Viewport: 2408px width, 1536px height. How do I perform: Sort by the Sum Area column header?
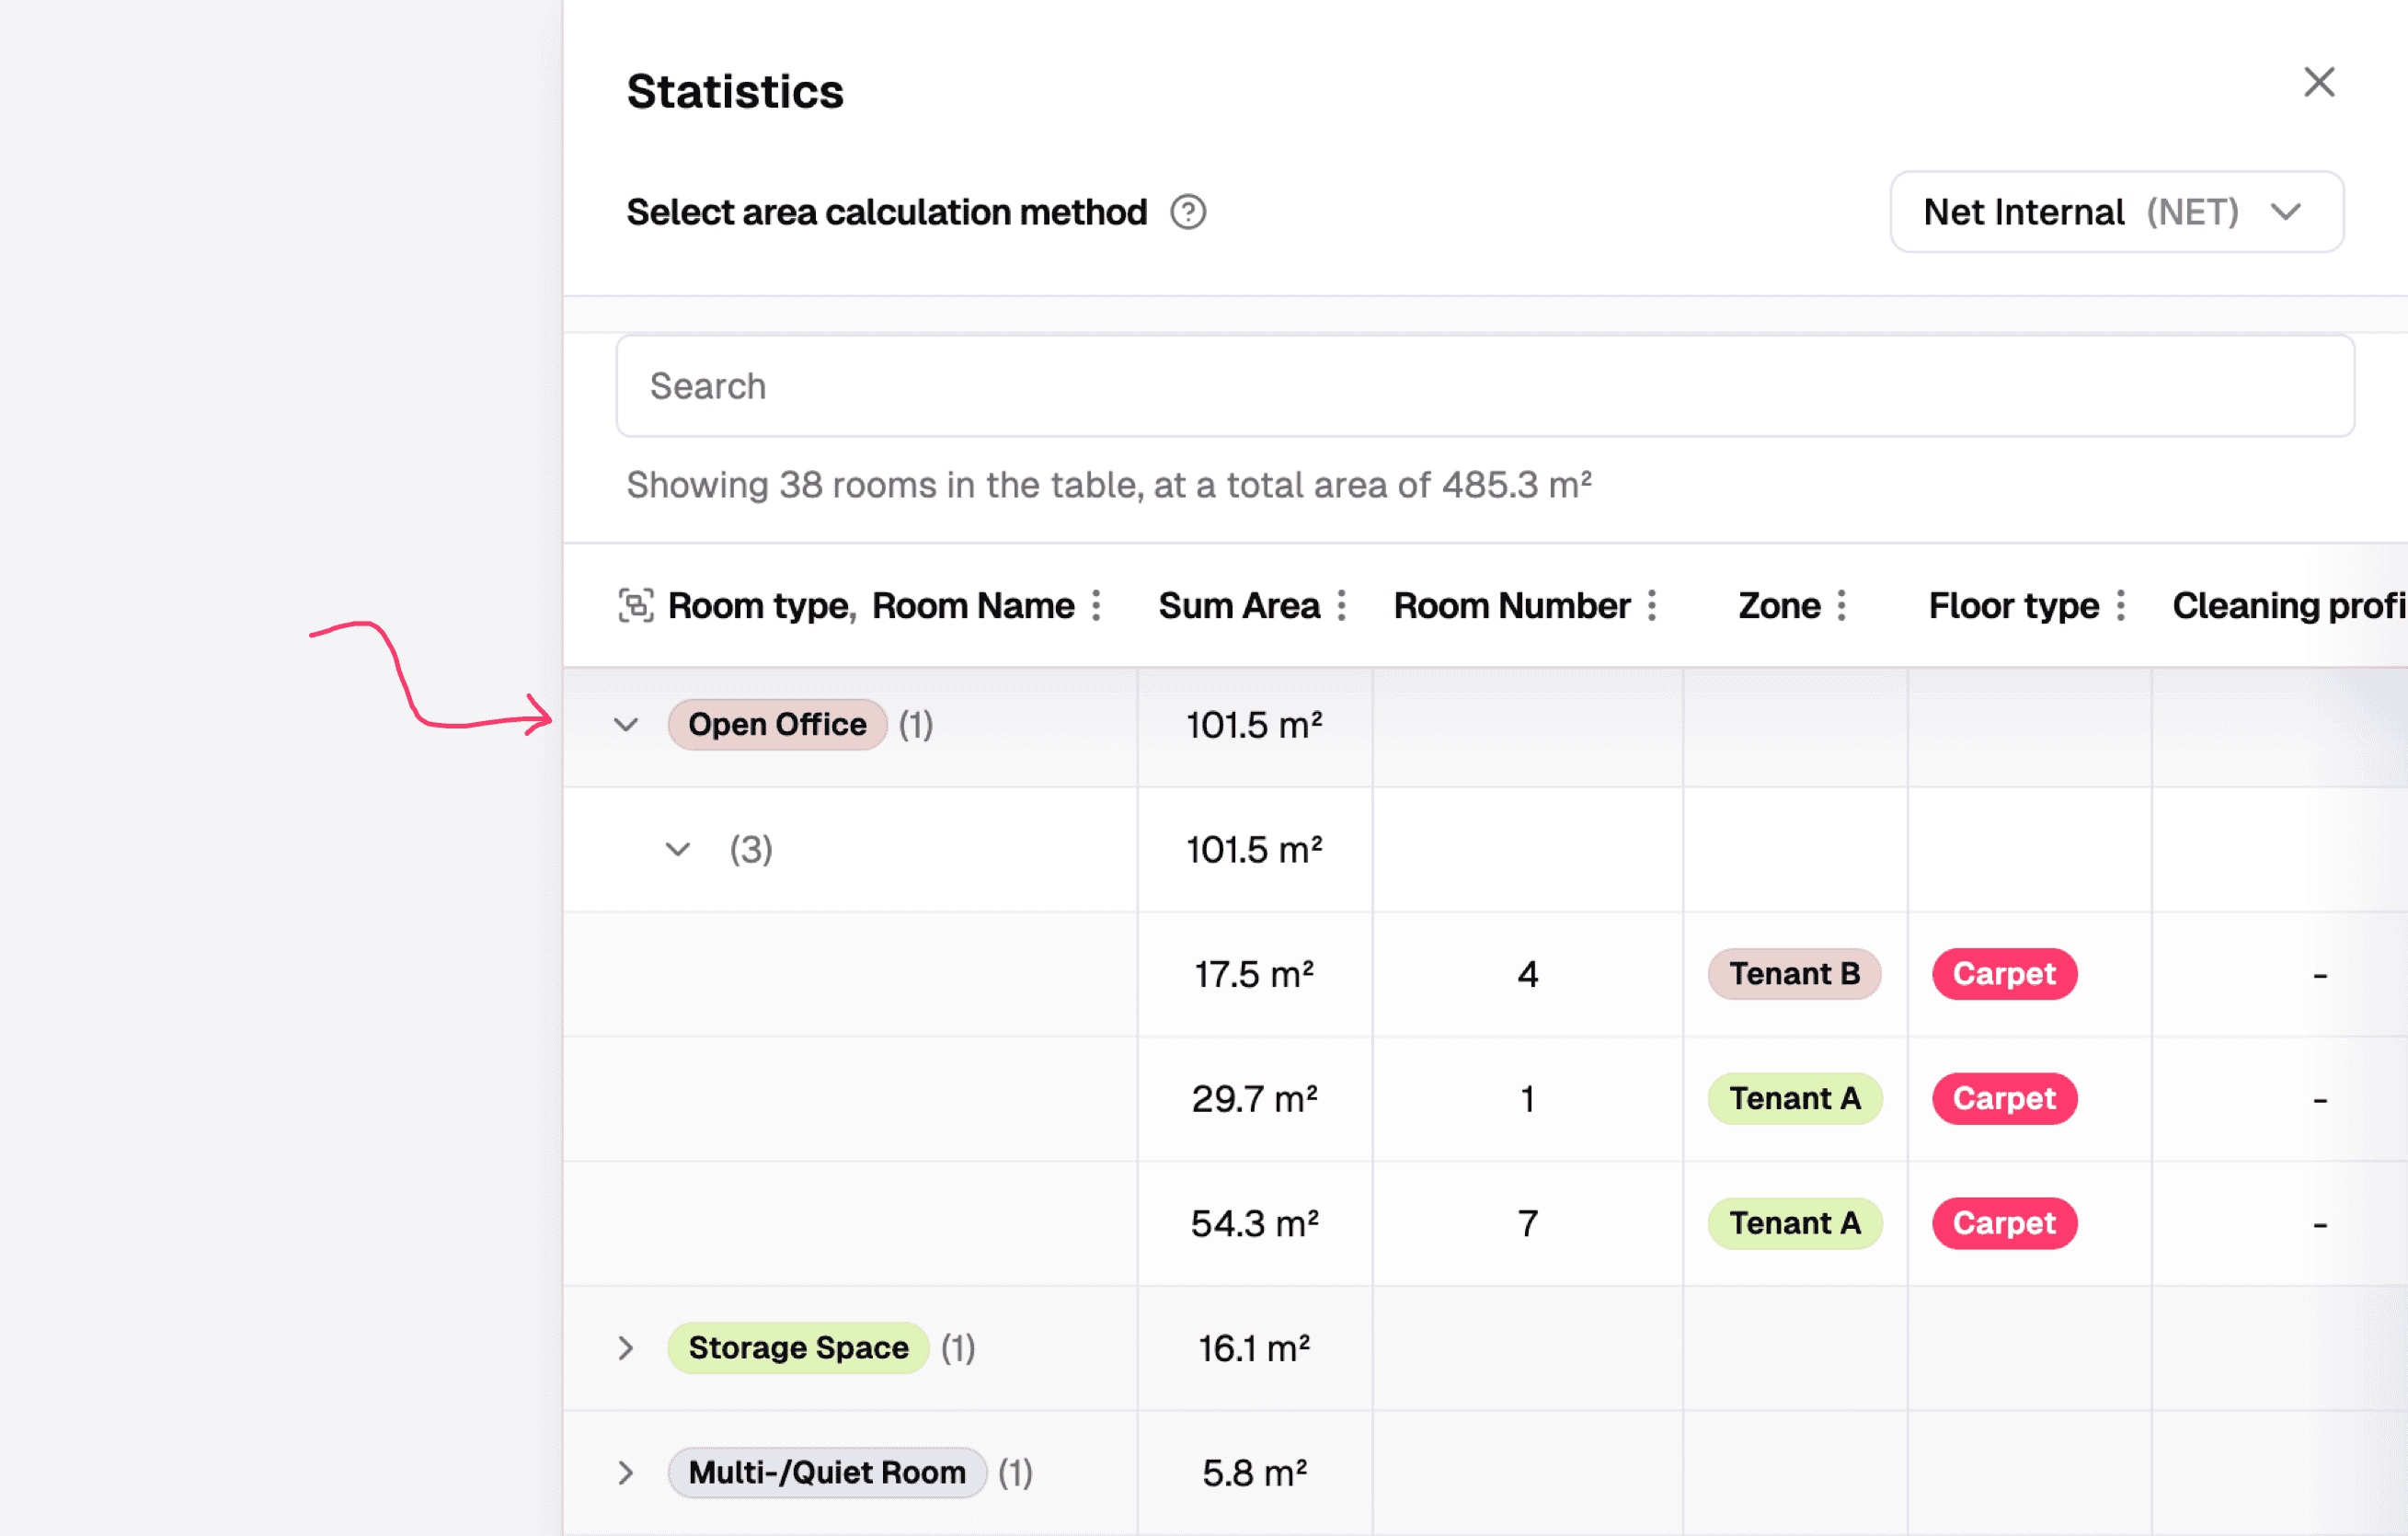[x=1238, y=605]
